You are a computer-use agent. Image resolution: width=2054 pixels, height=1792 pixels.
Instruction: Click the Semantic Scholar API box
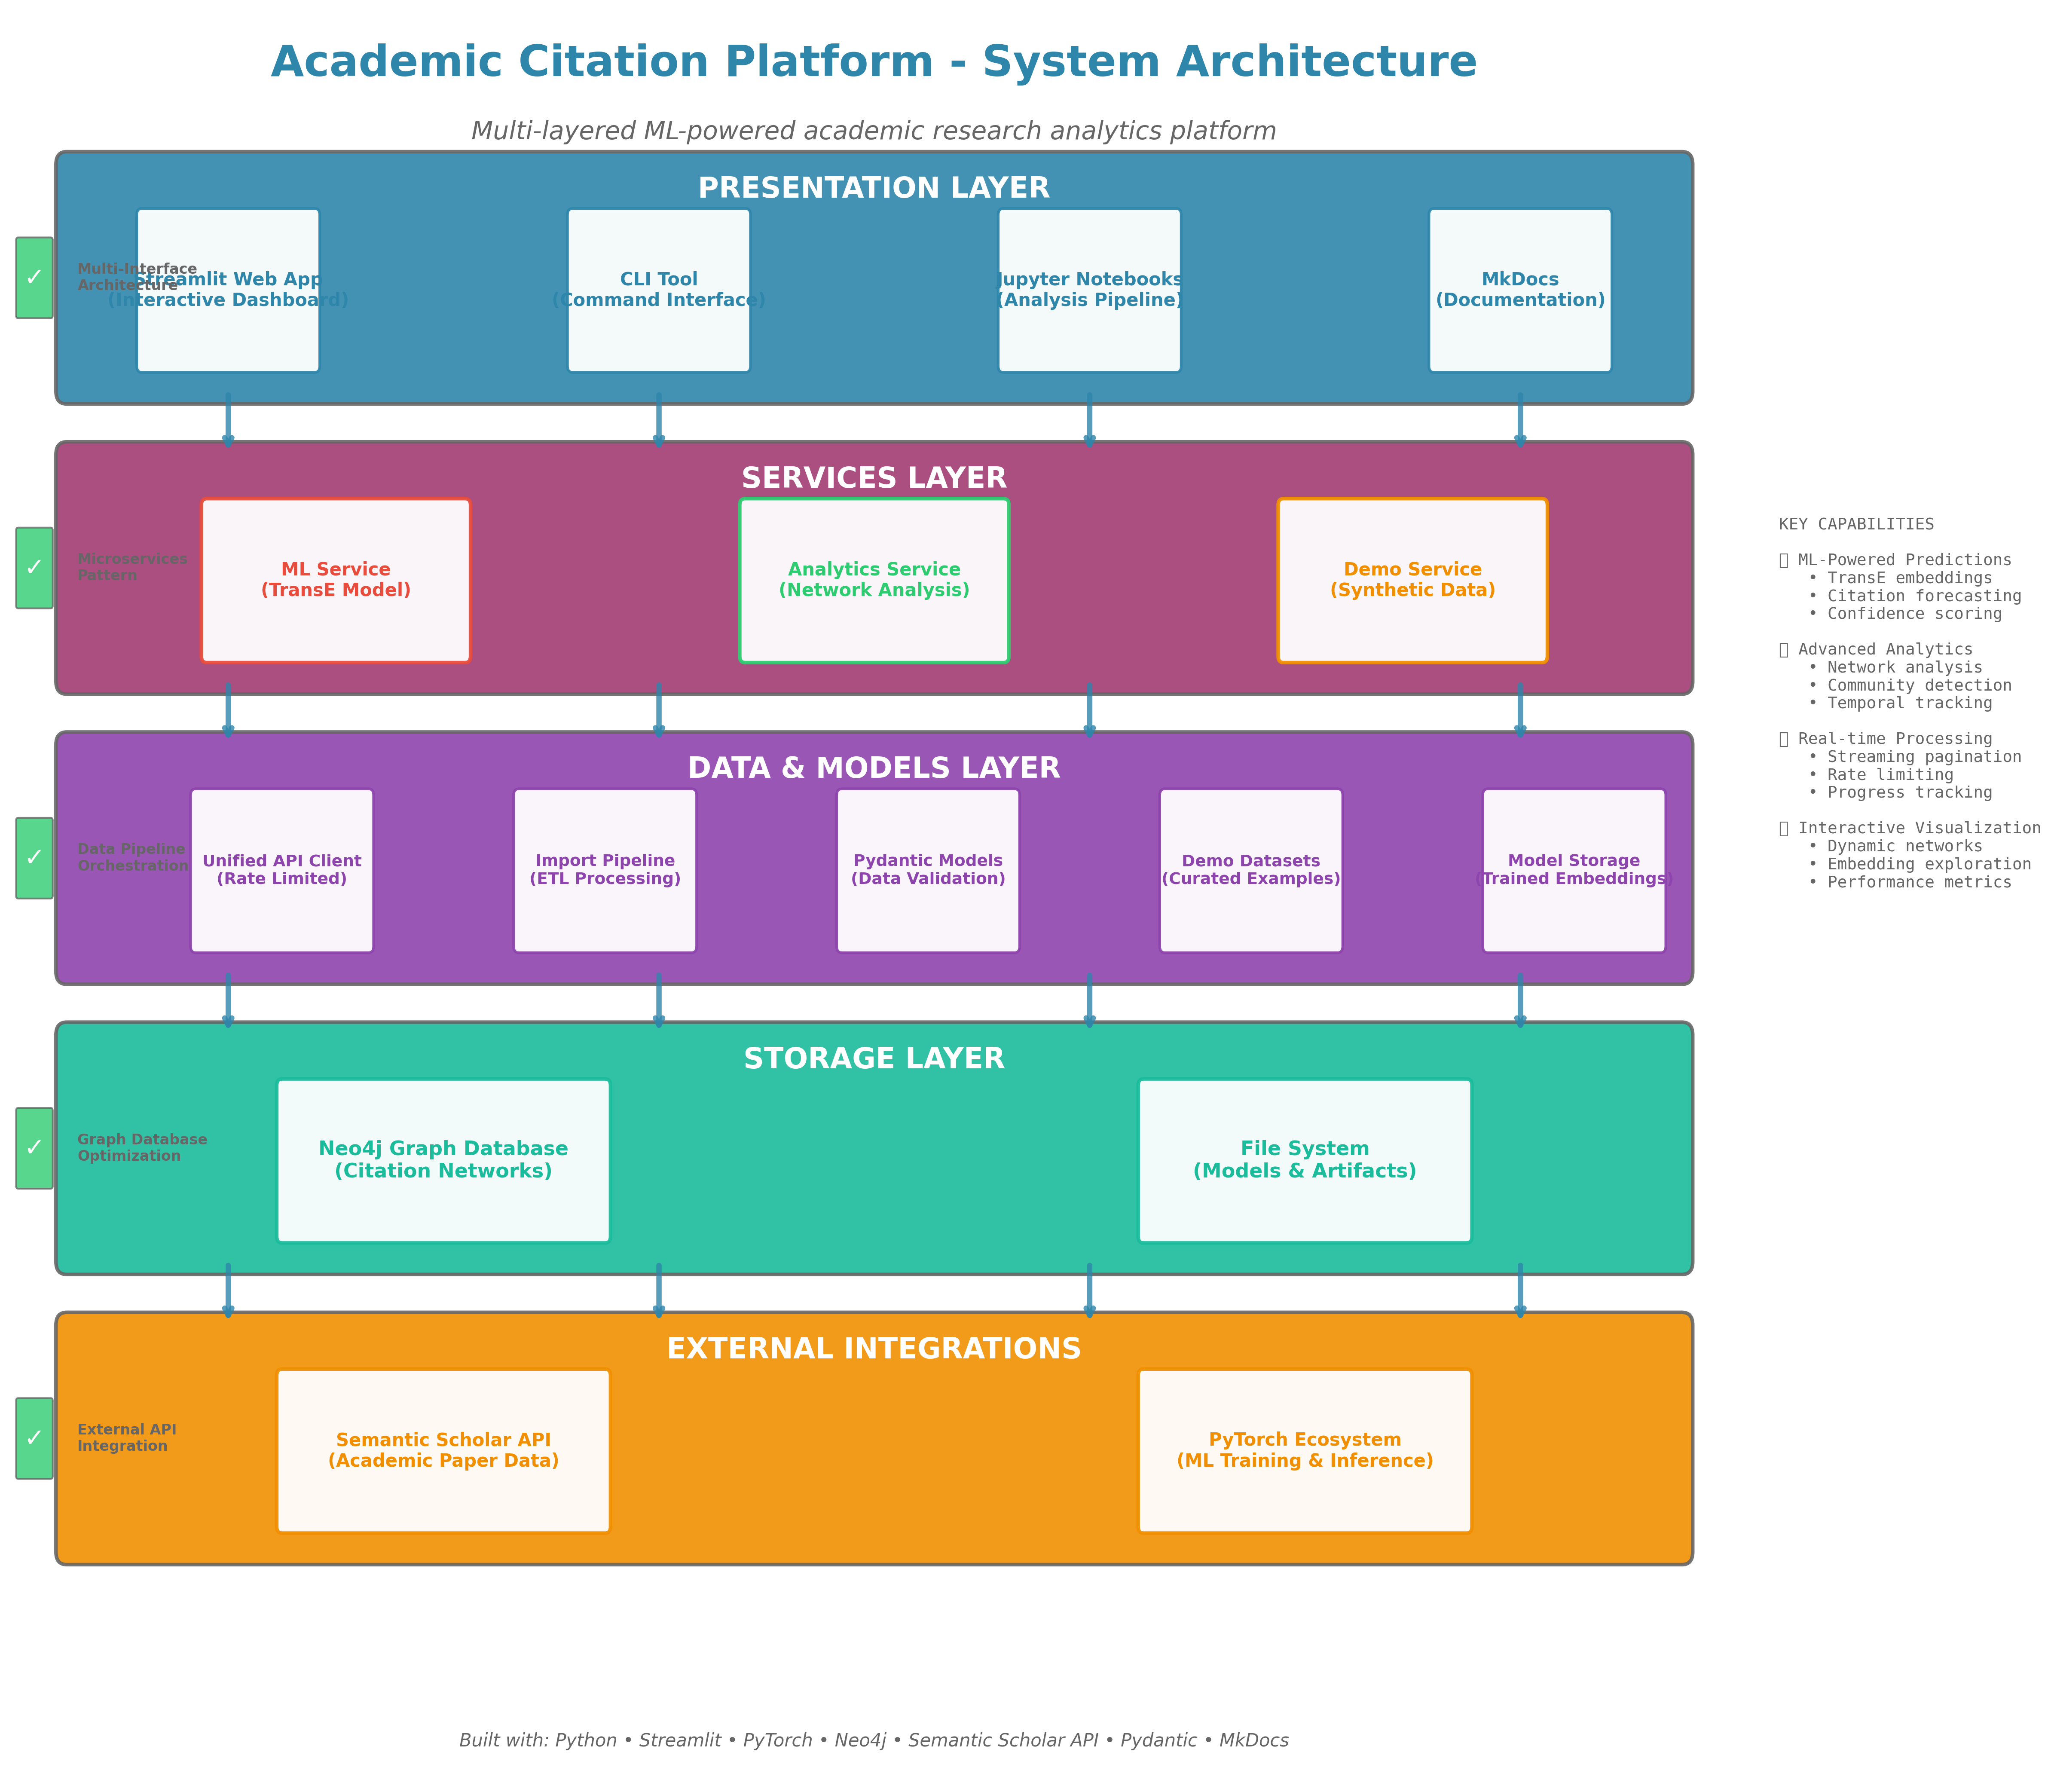coord(443,1450)
